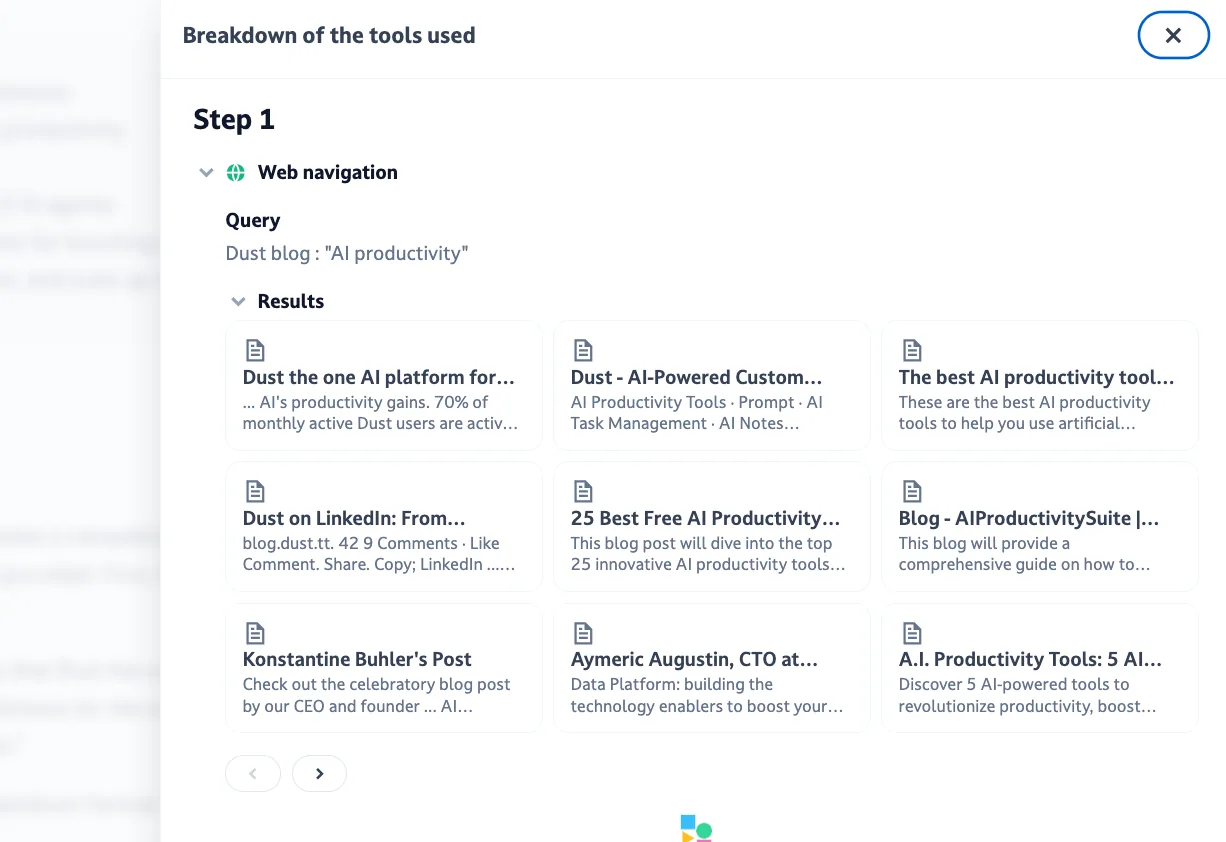Click document icon on 'The best AI productivity tool' card
1226x842 pixels.
point(911,351)
